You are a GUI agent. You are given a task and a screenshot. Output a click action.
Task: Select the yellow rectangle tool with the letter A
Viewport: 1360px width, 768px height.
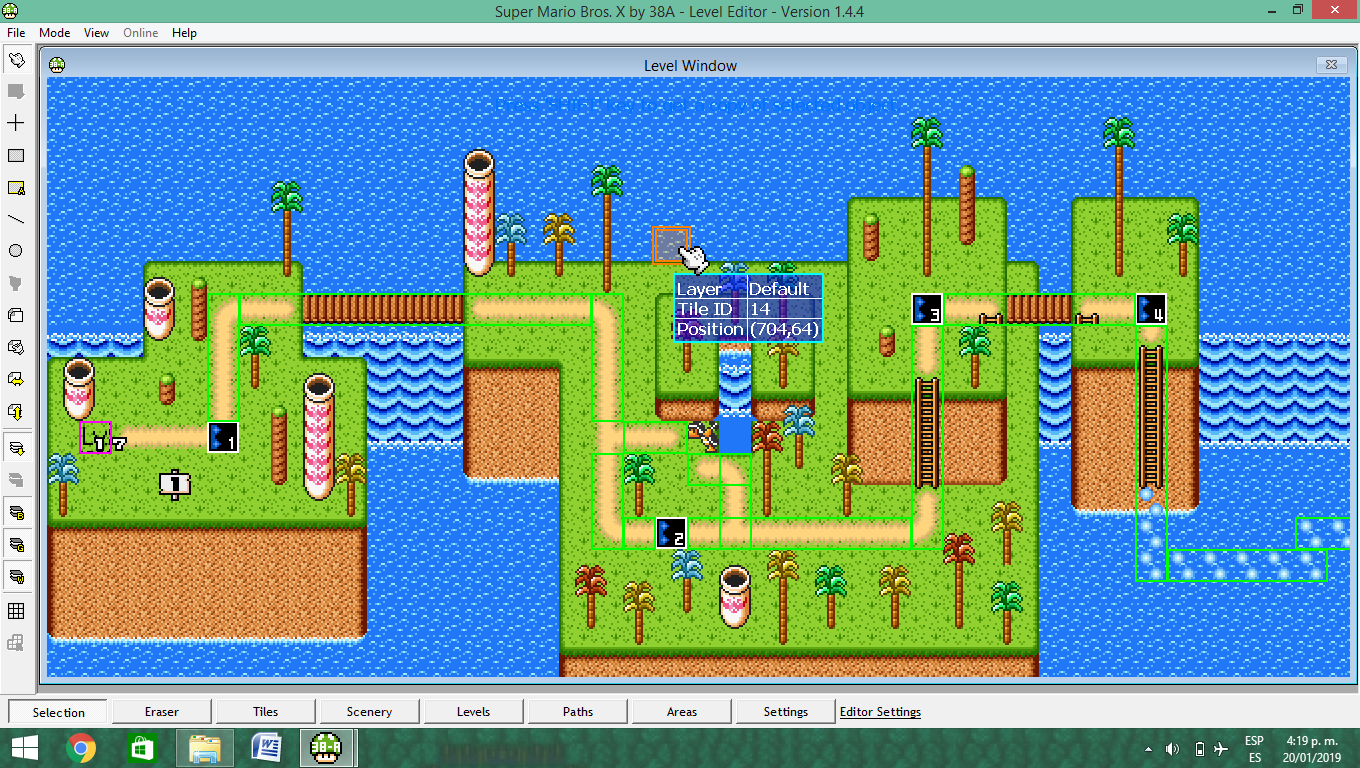pos(16,187)
